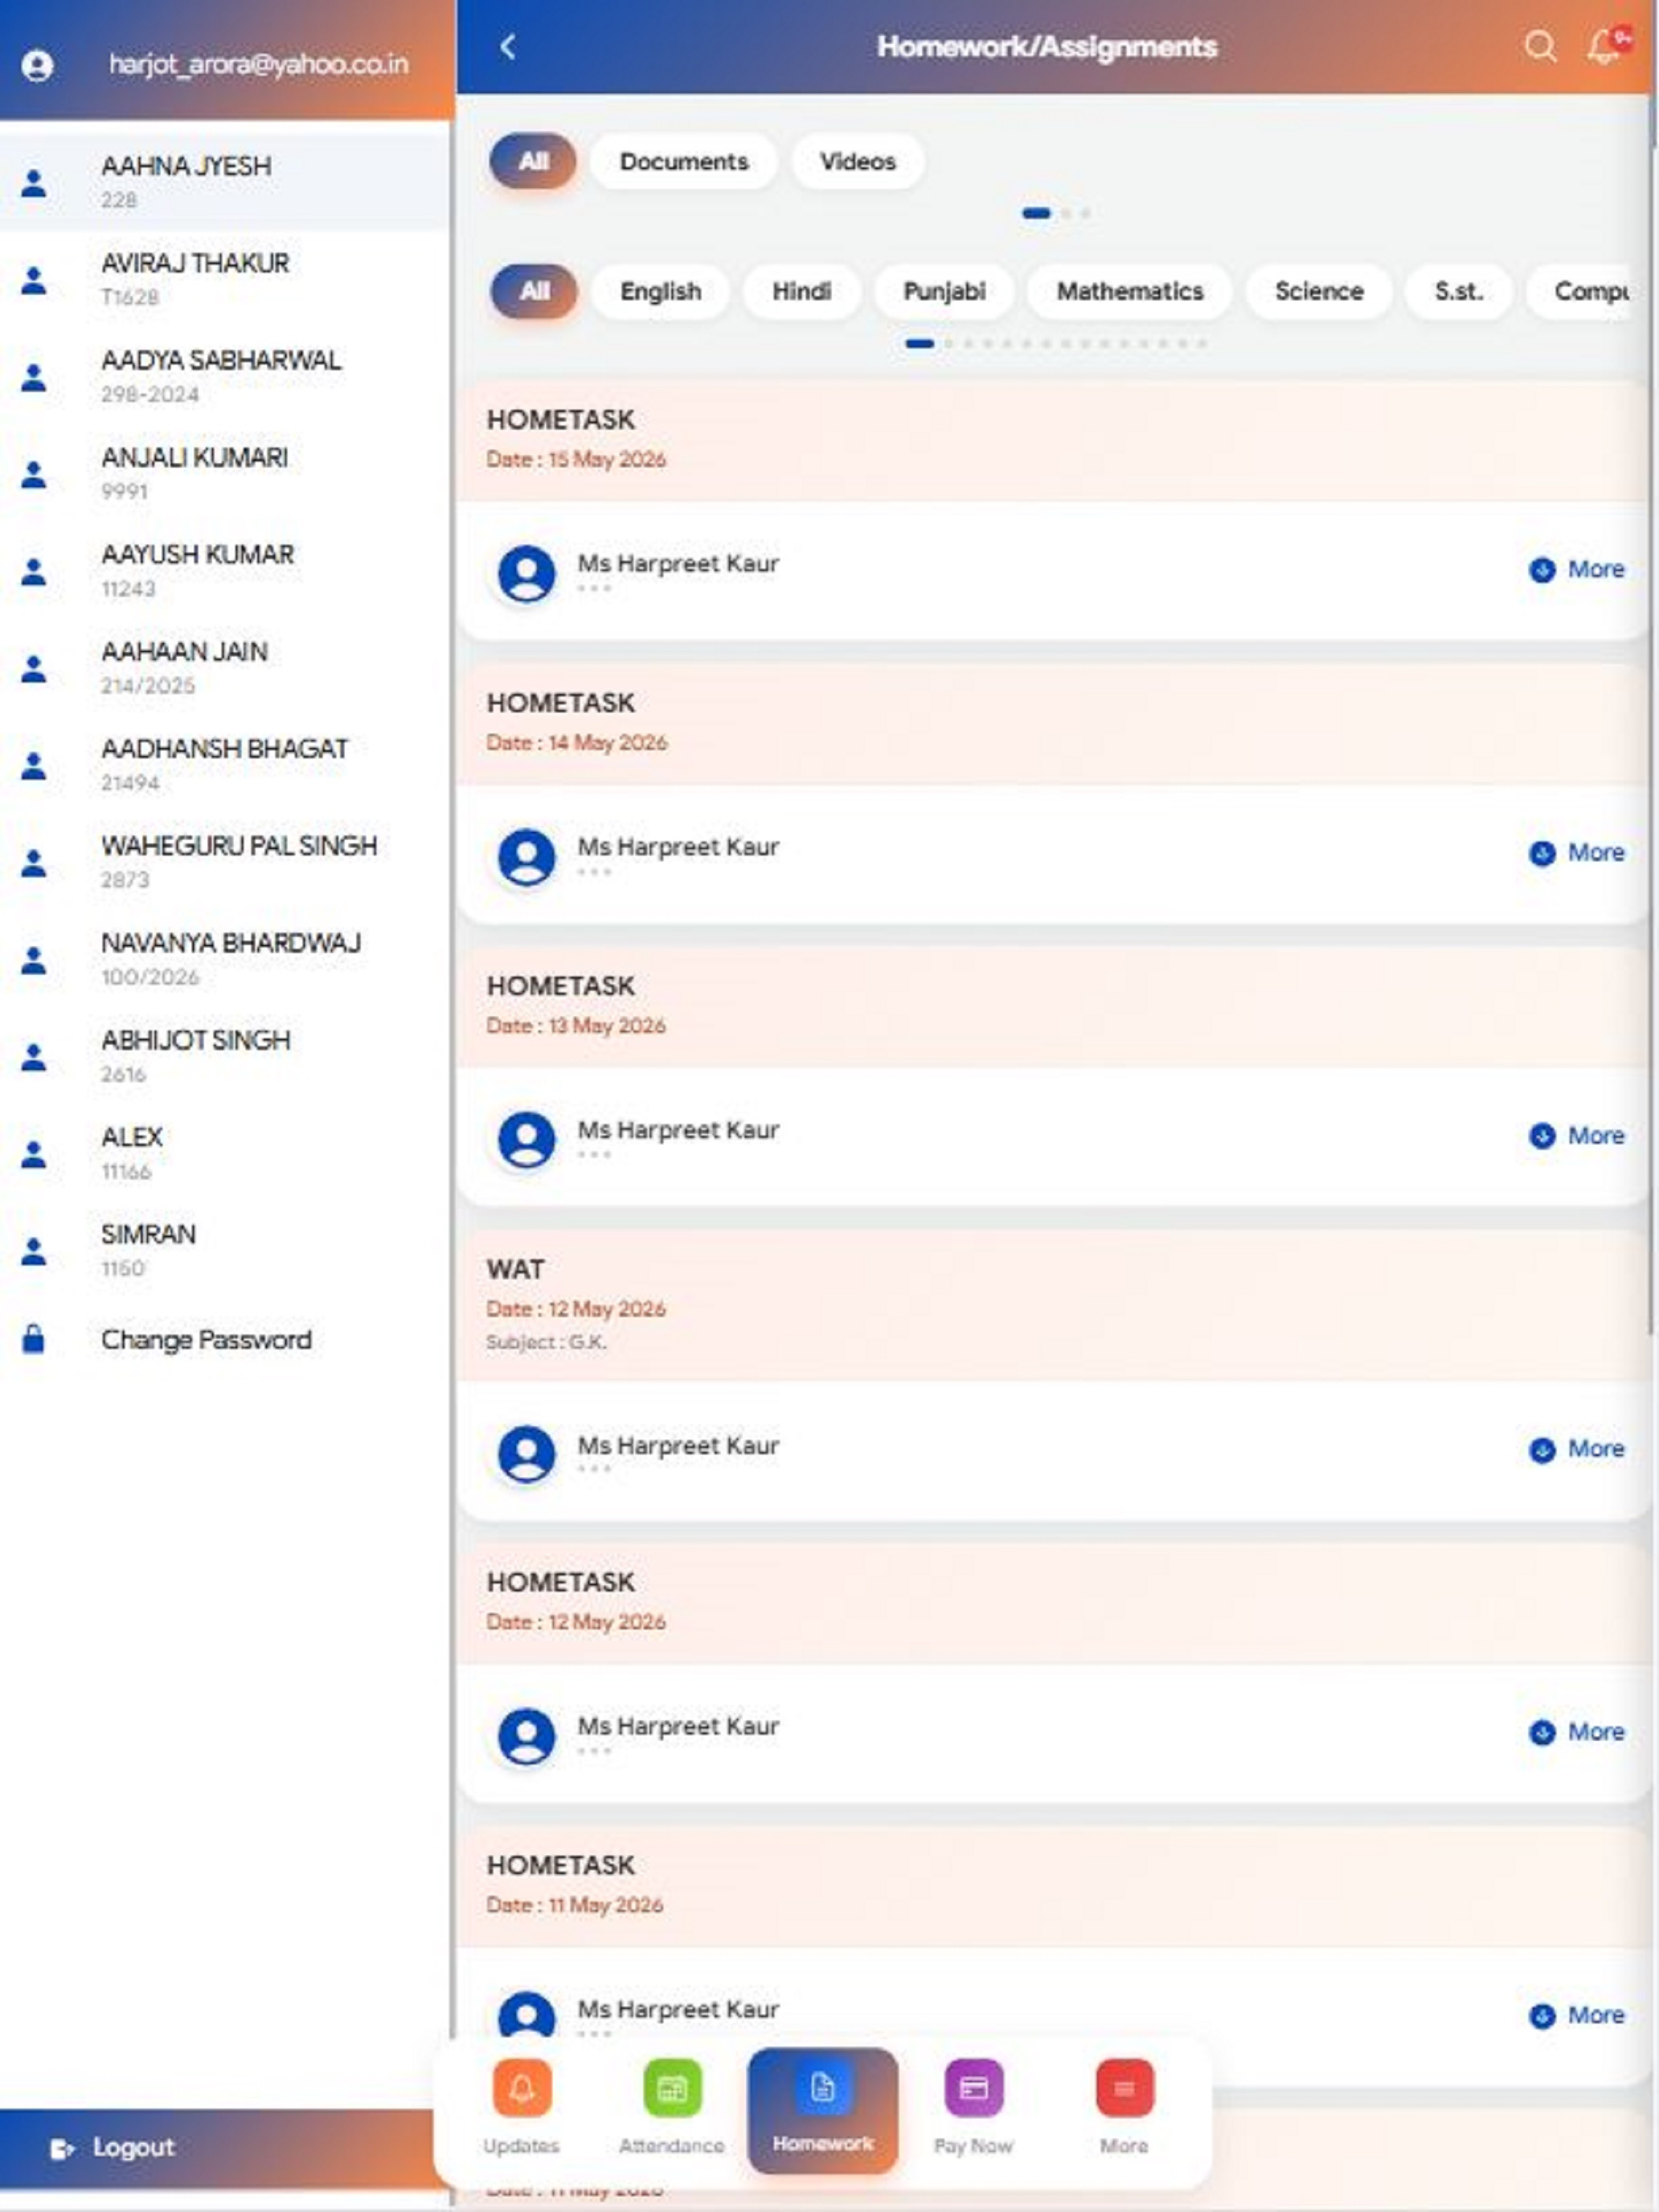Click account email harjot_arora@yahoo.co.in
The width and height of the screenshot is (1659, 2212).
(259, 64)
